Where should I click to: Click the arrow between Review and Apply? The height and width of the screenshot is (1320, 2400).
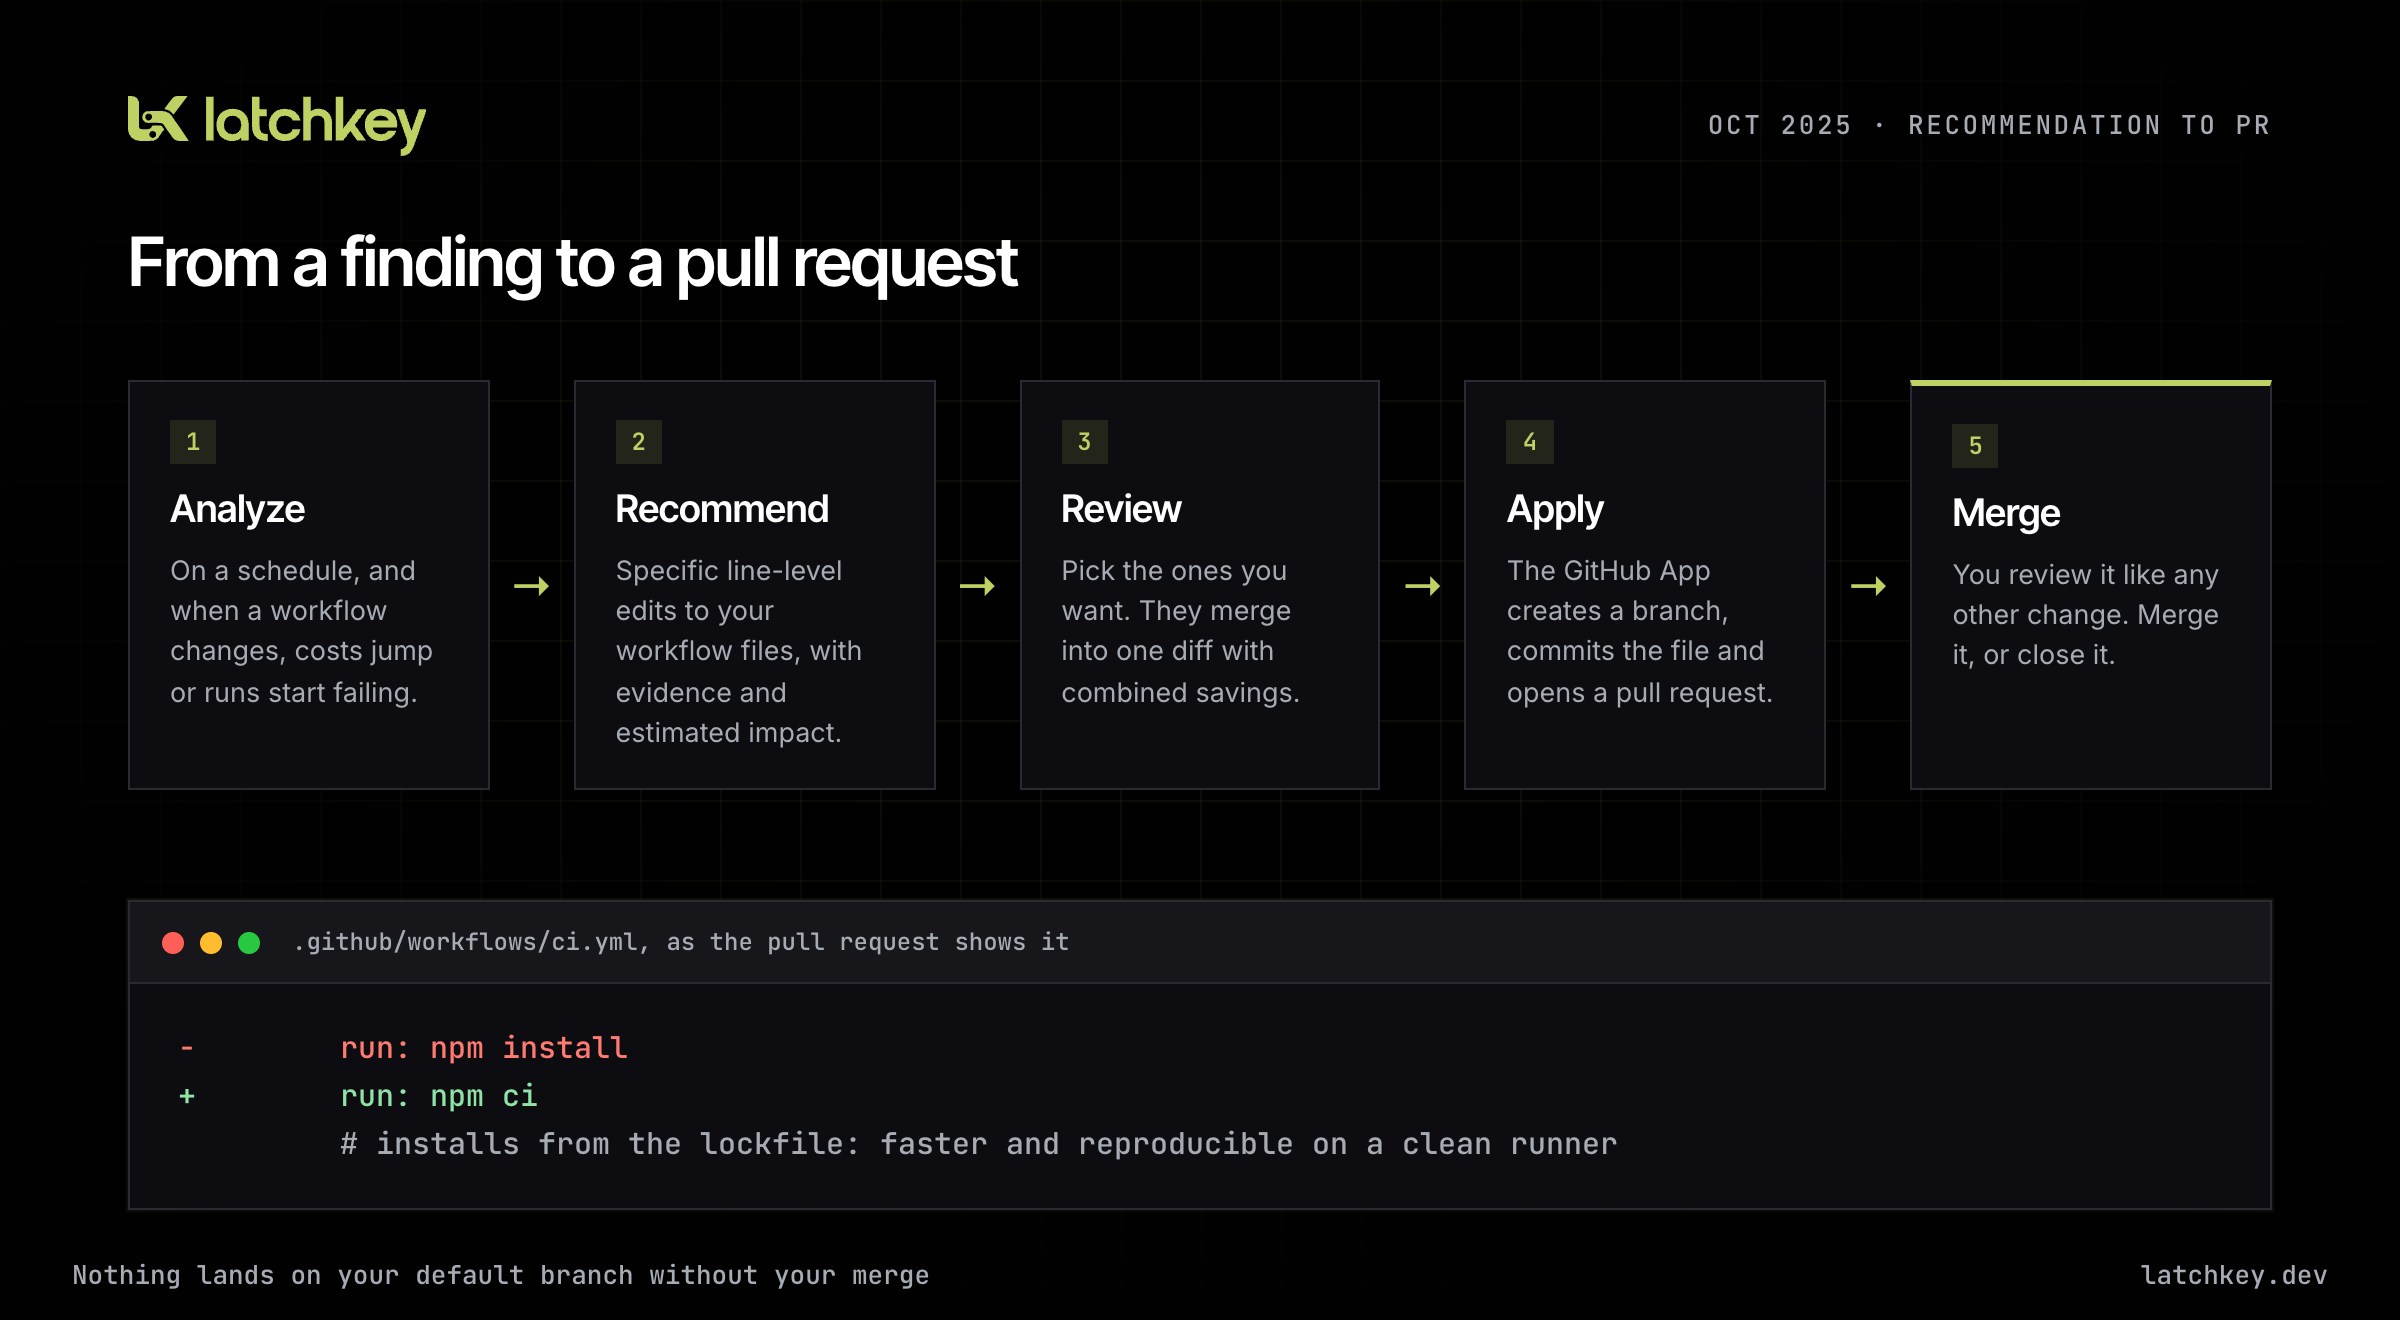click(x=1423, y=586)
